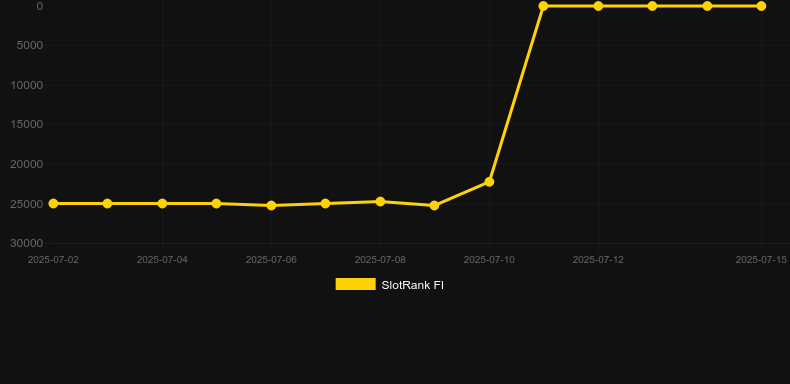Click the 15000 y-axis label
This screenshot has height=384, width=790.
27,124
